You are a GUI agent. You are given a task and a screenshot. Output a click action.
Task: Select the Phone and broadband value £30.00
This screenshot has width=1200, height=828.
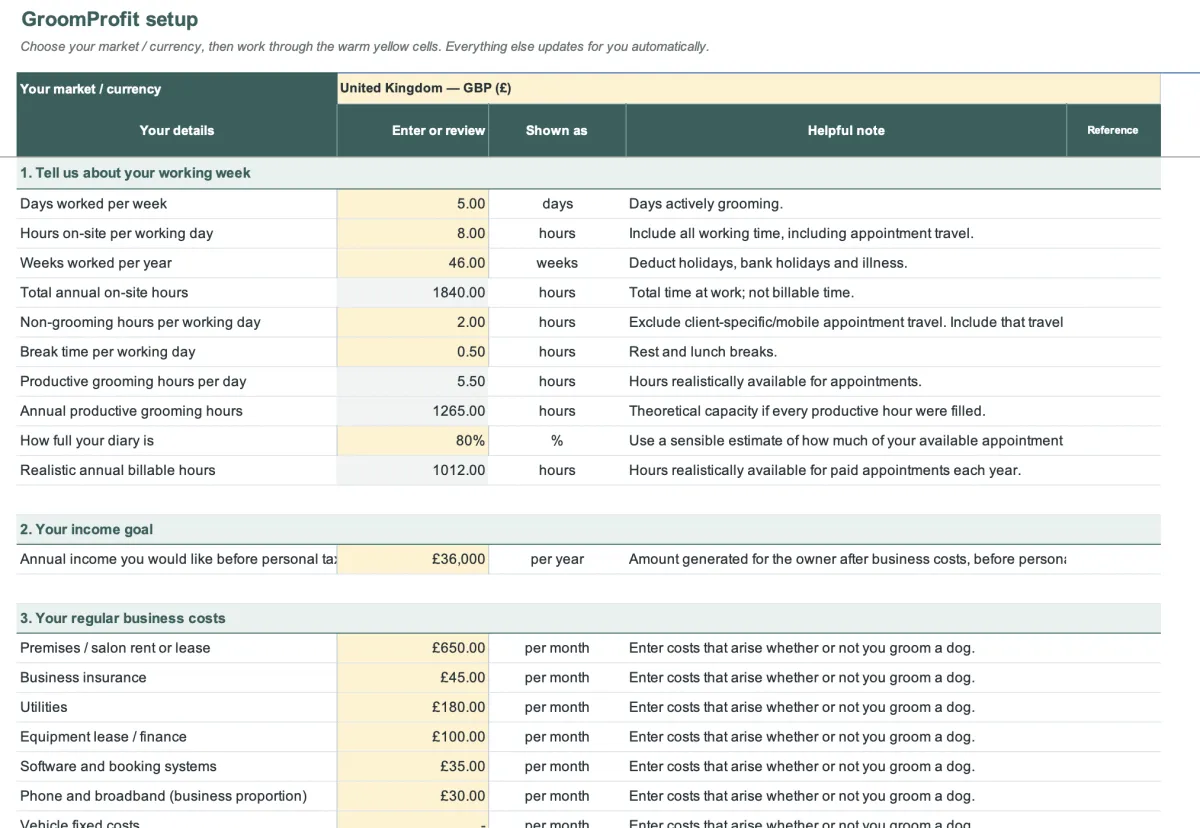point(412,796)
